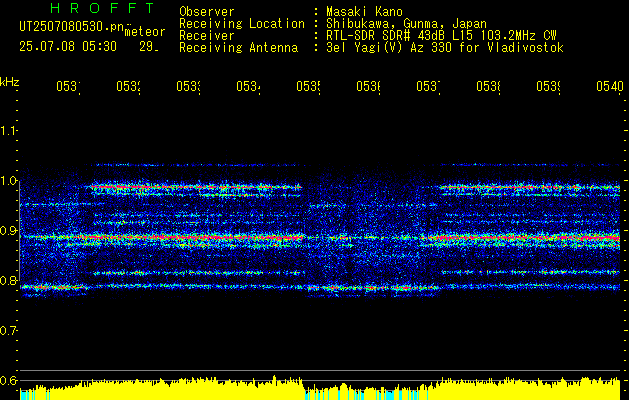
Task: Select the observer name Masaki Kano
Action: 364,12
